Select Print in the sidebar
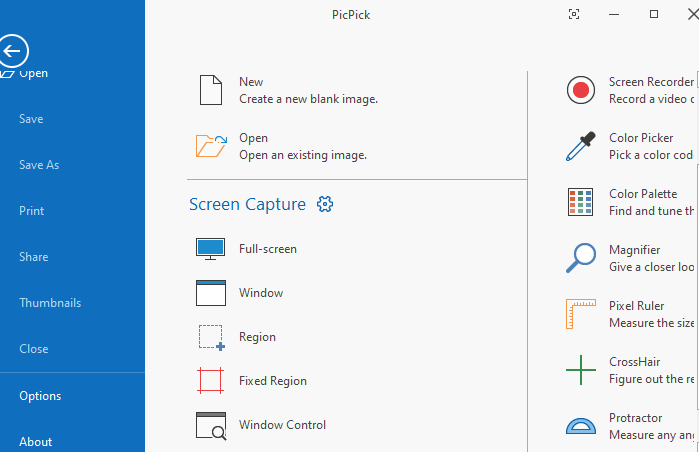 [x=31, y=211]
